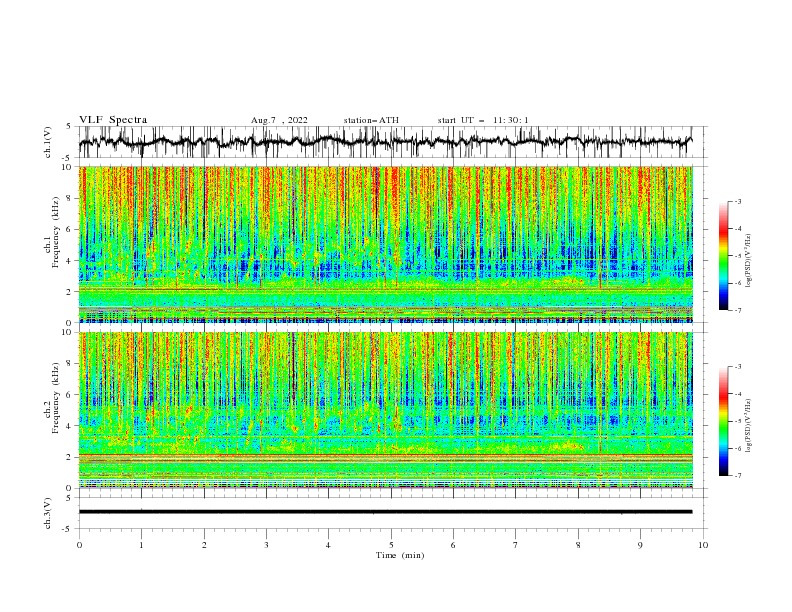The height and width of the screenshot is (612, 792).
Task: Click the "5" tick on ch.1(V) axis
Action: tap(69, 126)
